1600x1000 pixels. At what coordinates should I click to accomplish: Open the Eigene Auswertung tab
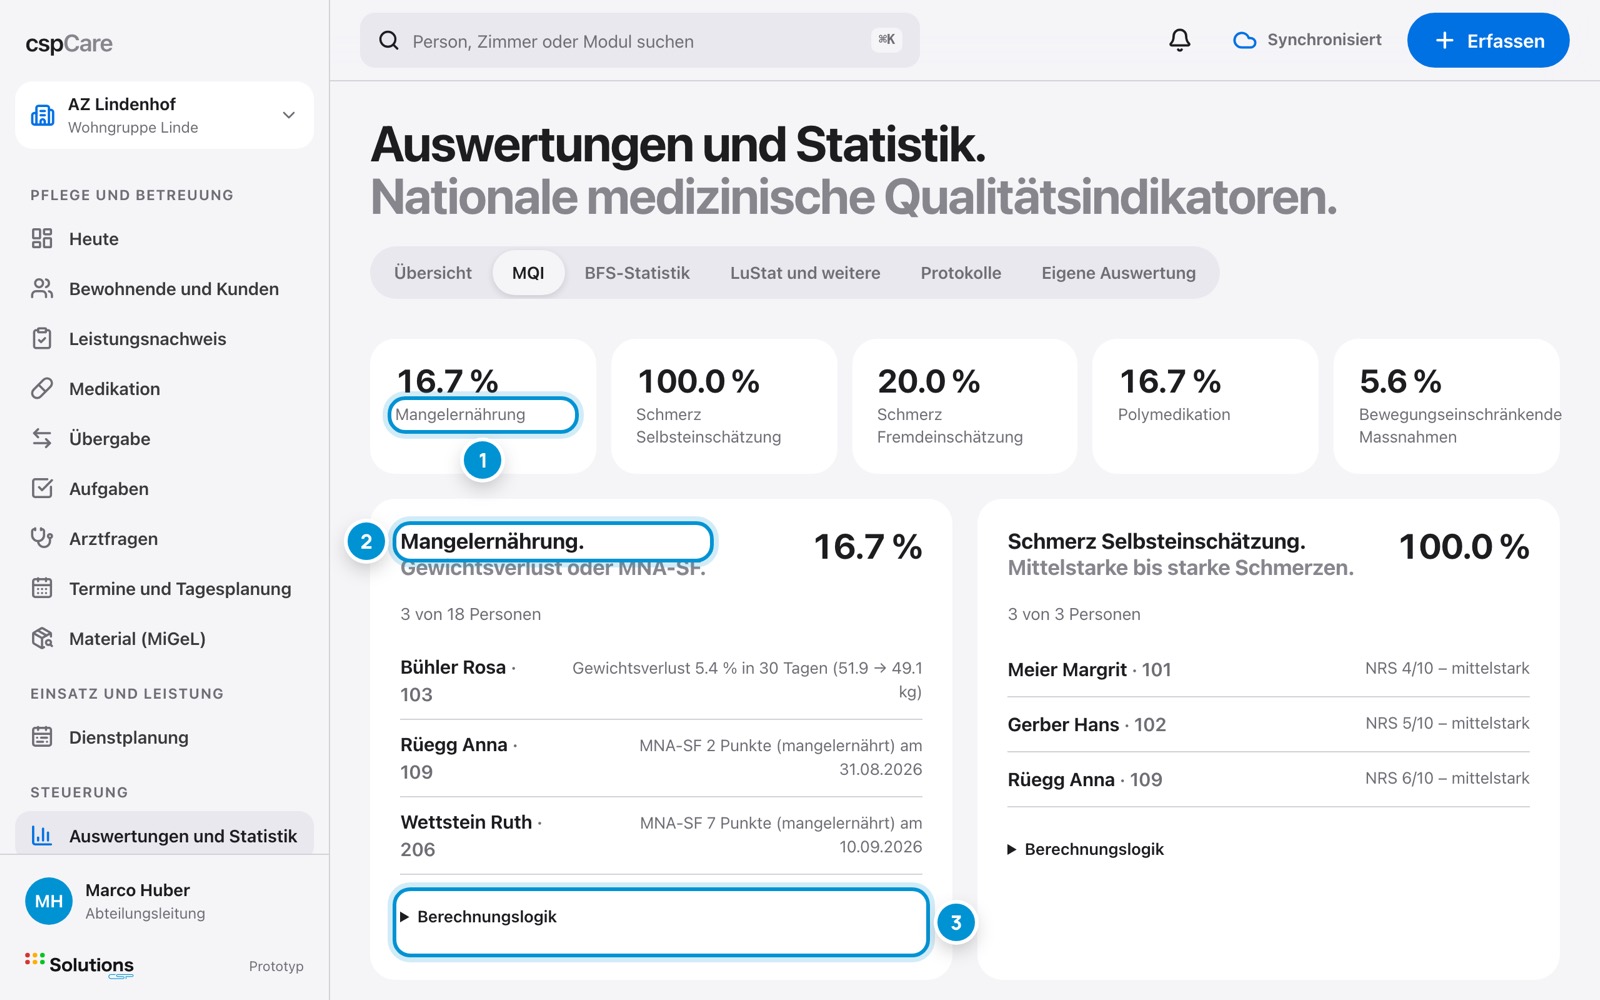pos(1118,273)
